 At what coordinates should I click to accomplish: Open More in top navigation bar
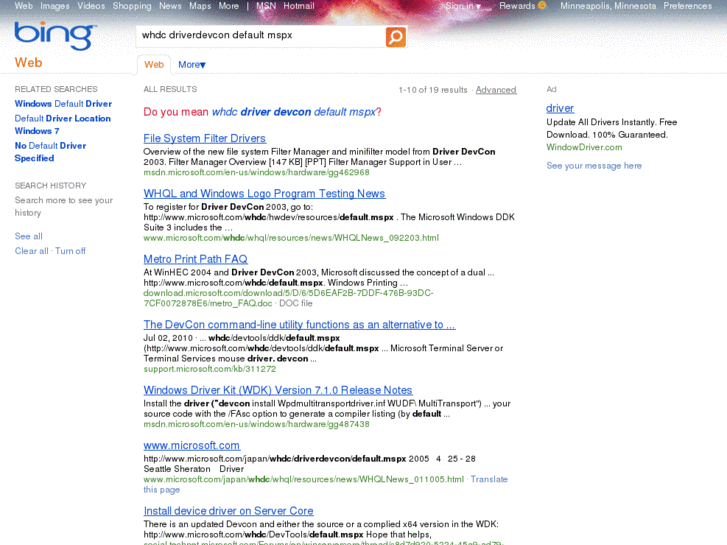tap(229, 6)
